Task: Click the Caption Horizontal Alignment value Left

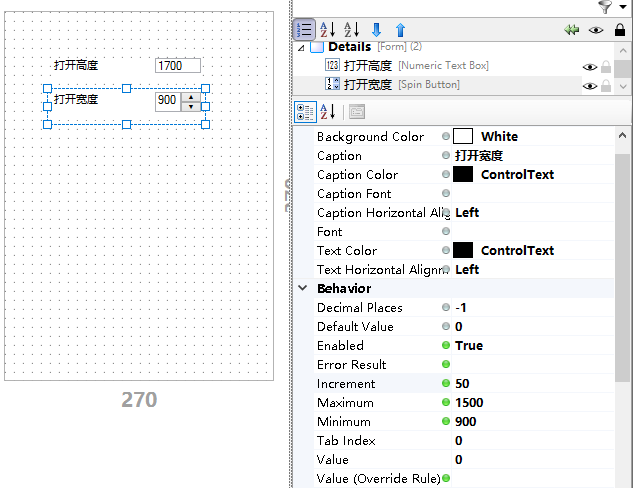Action: point(467,212)
